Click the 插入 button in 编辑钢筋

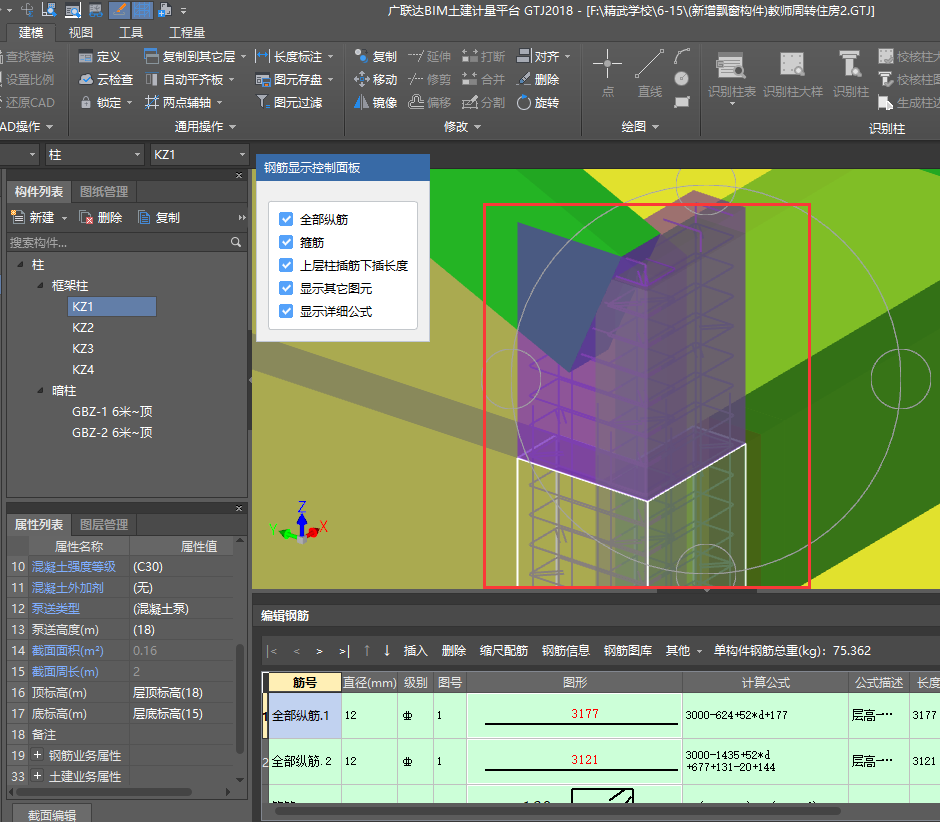click(415, 651)
